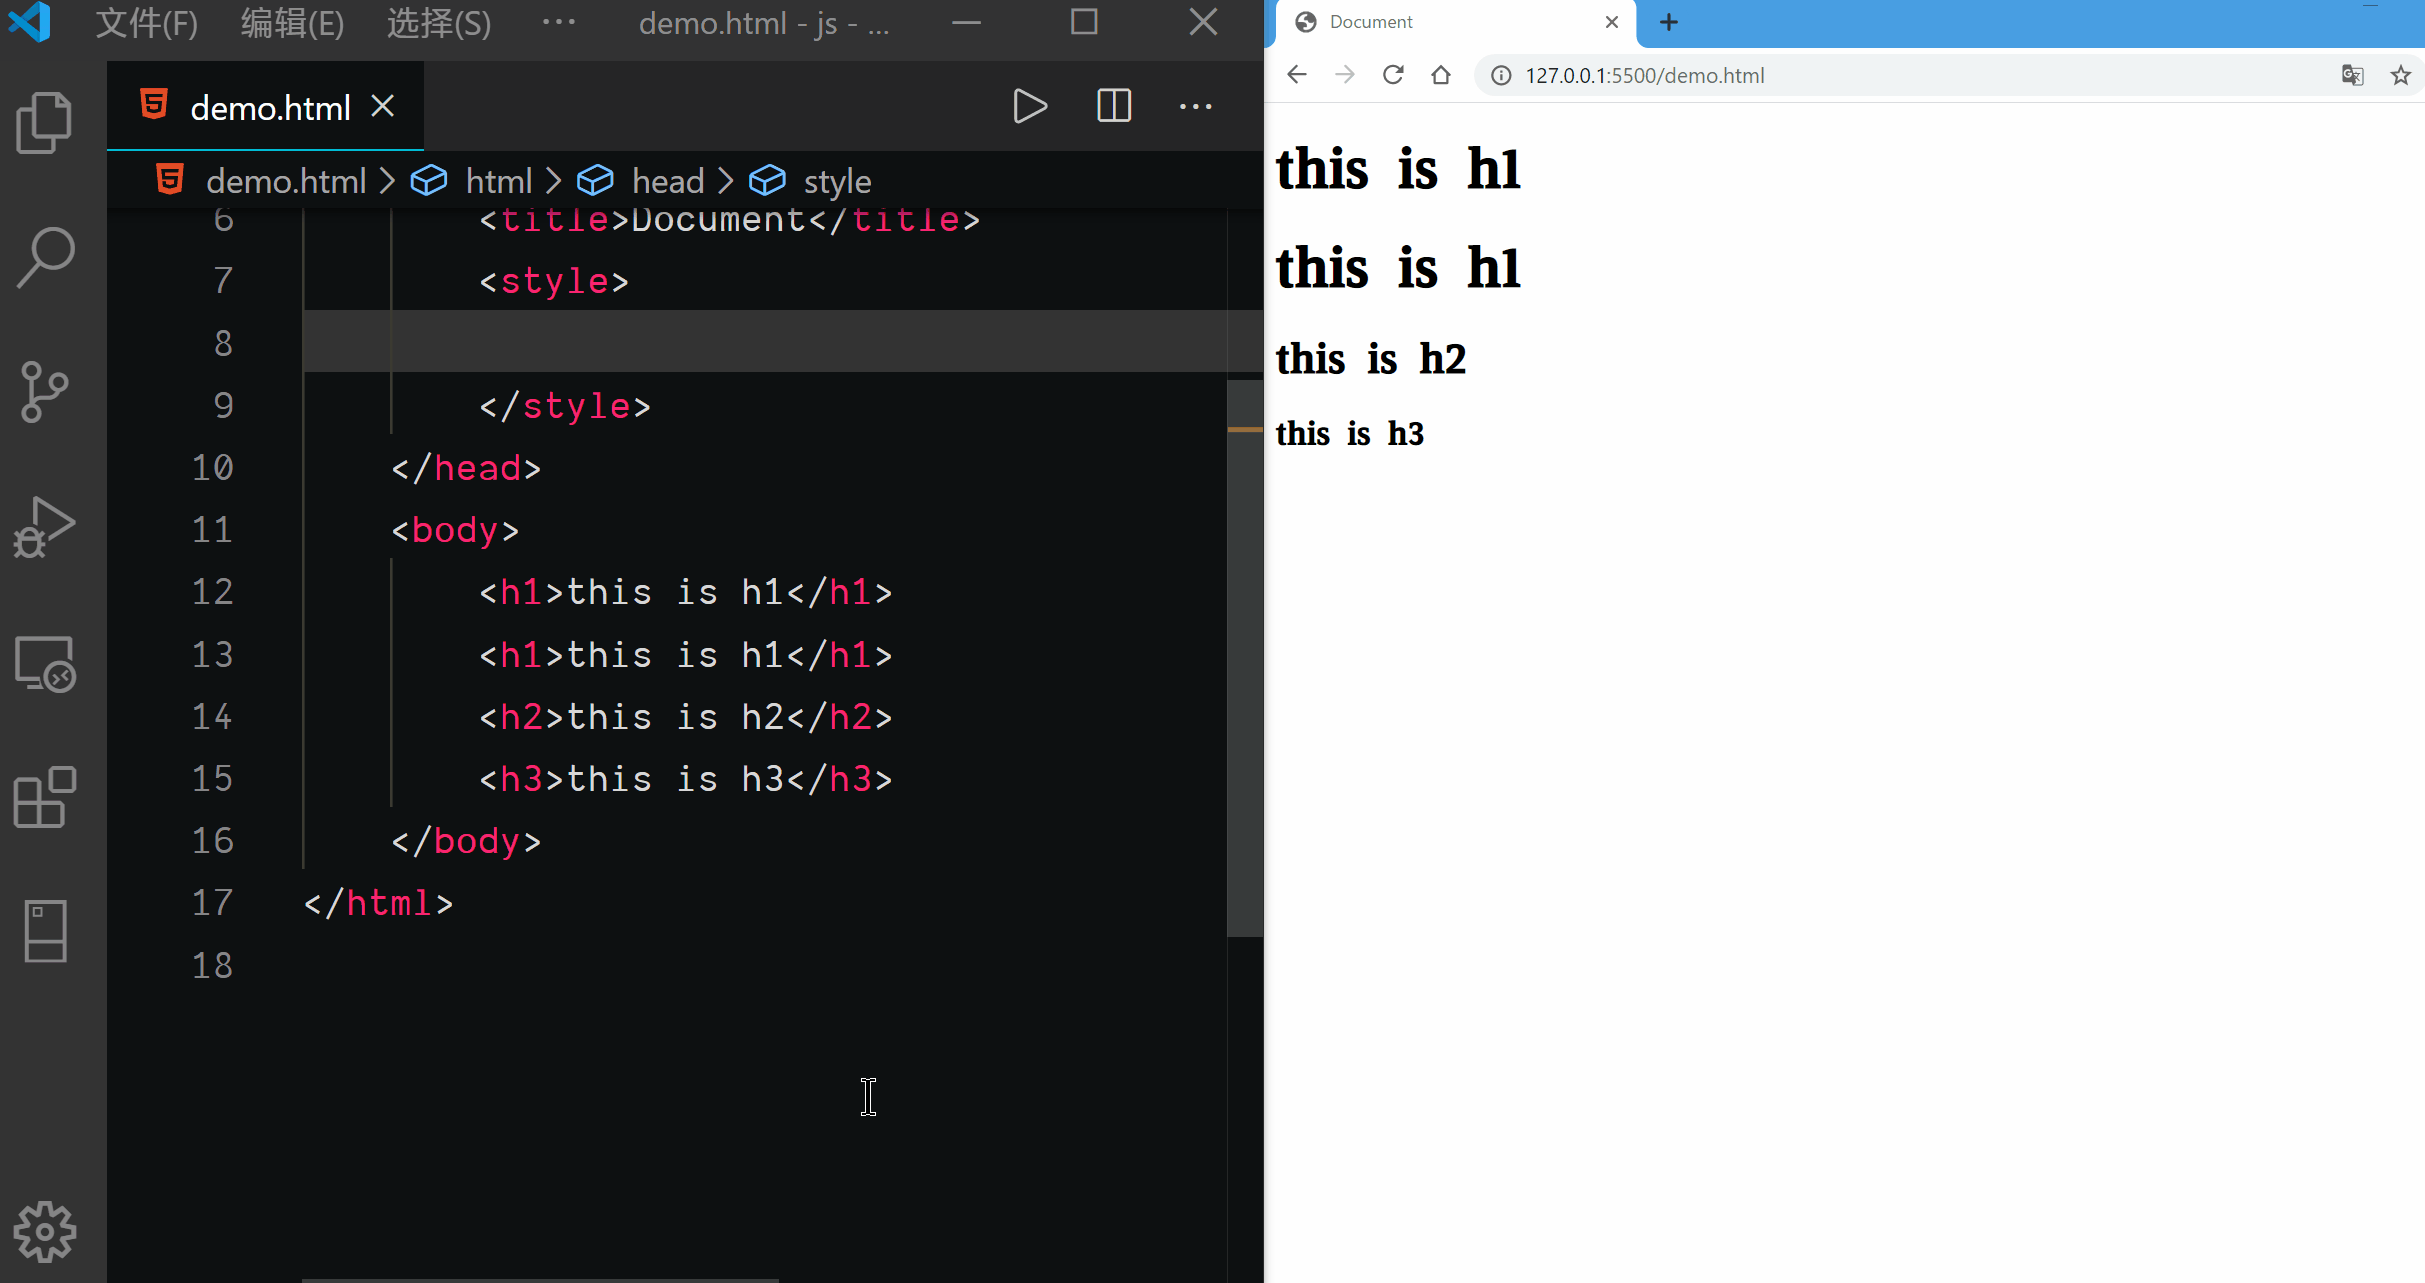Open the Manage gear settings menu
Screen dimensions: 2425x1283
click(x=44, y=1231)
